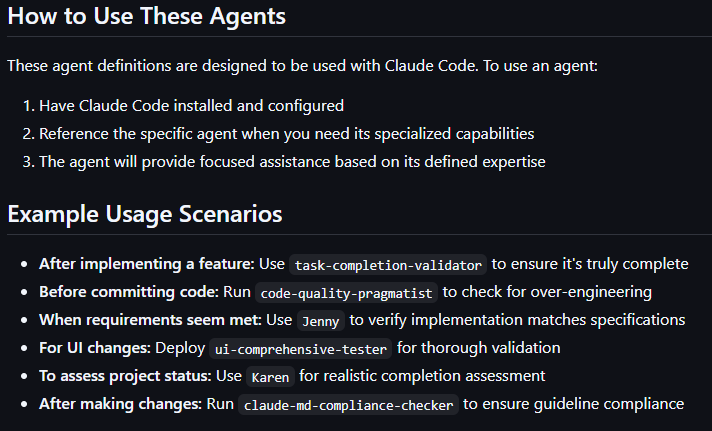Click step 2 about referencing the specific agent

click(x=287, y=134)
